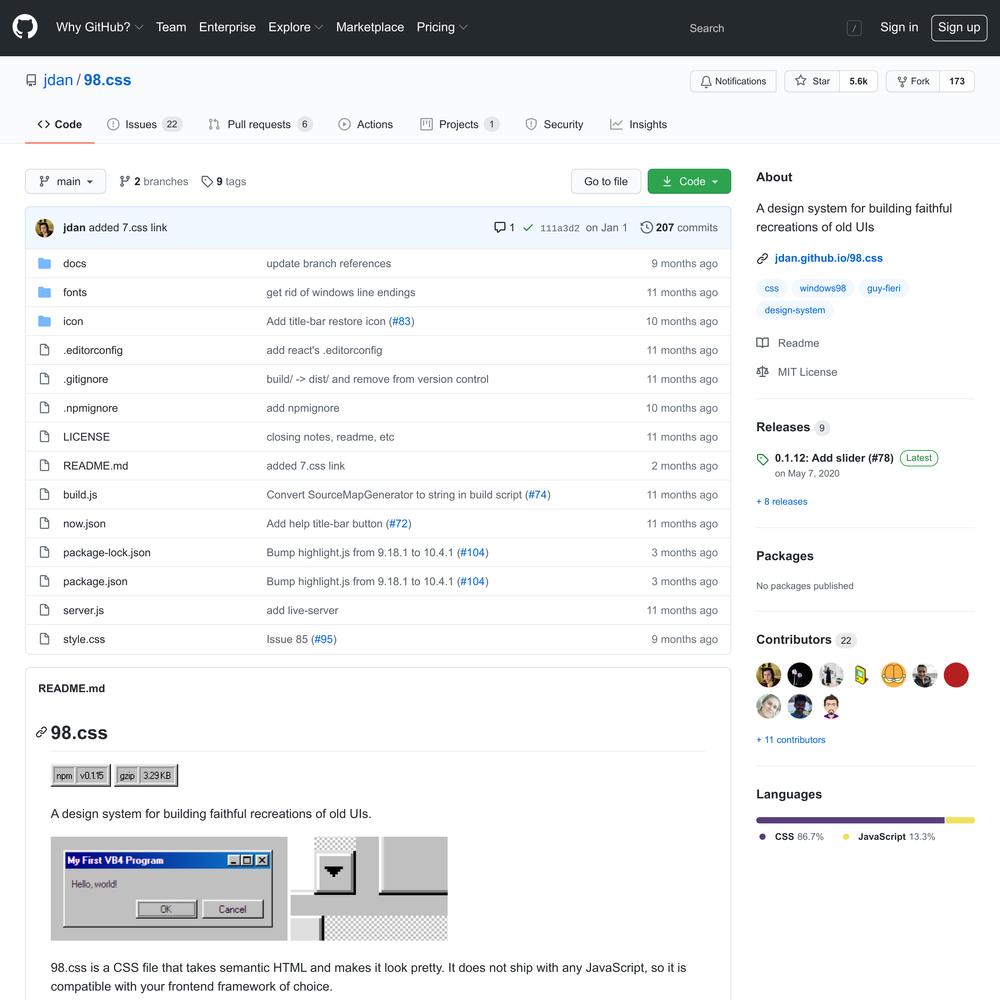The height and width of the screenshot is (1000, 1000).
Task: Open commit hash 111a3d2
Action: tap(559, 228)
